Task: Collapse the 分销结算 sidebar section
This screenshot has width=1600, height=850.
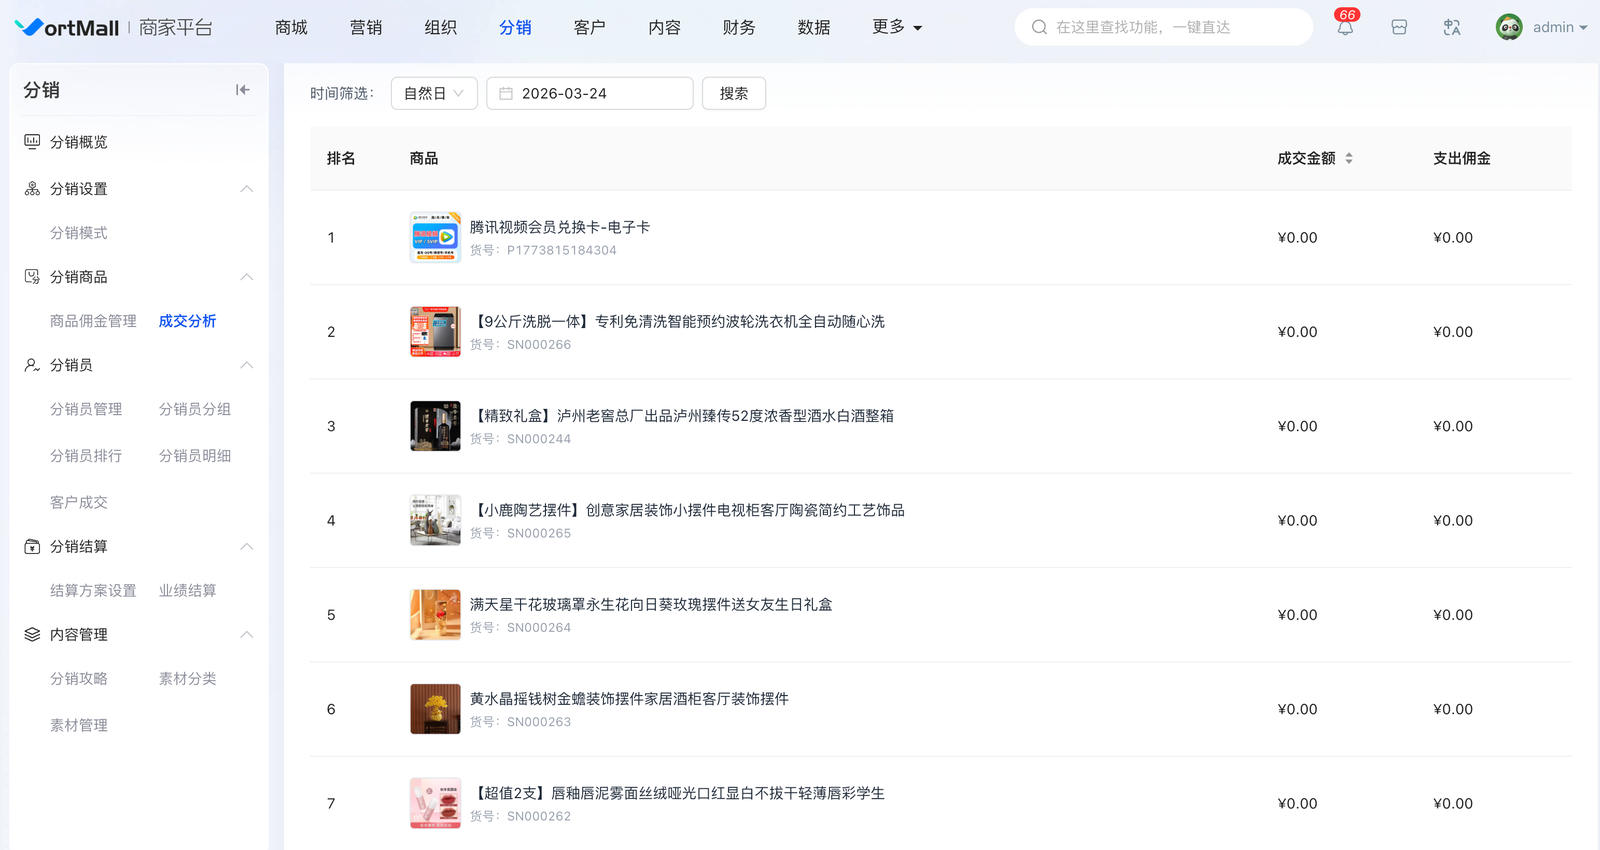Action: click(246, 547)
